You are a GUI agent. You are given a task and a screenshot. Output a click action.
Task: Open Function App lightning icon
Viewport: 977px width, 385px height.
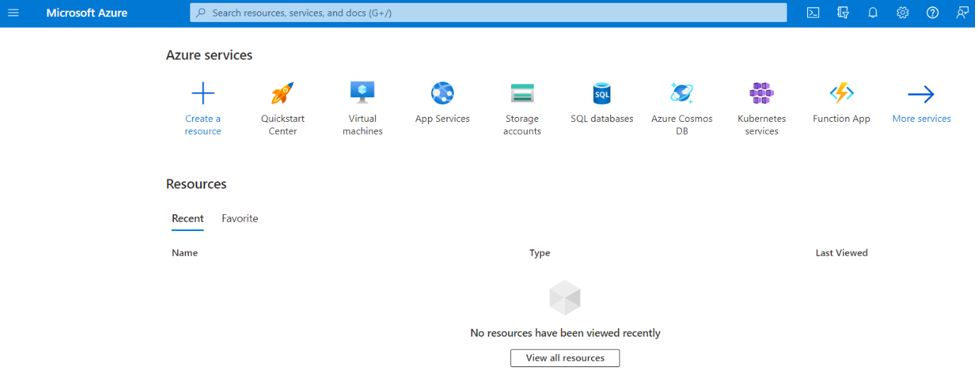point(841,93)
